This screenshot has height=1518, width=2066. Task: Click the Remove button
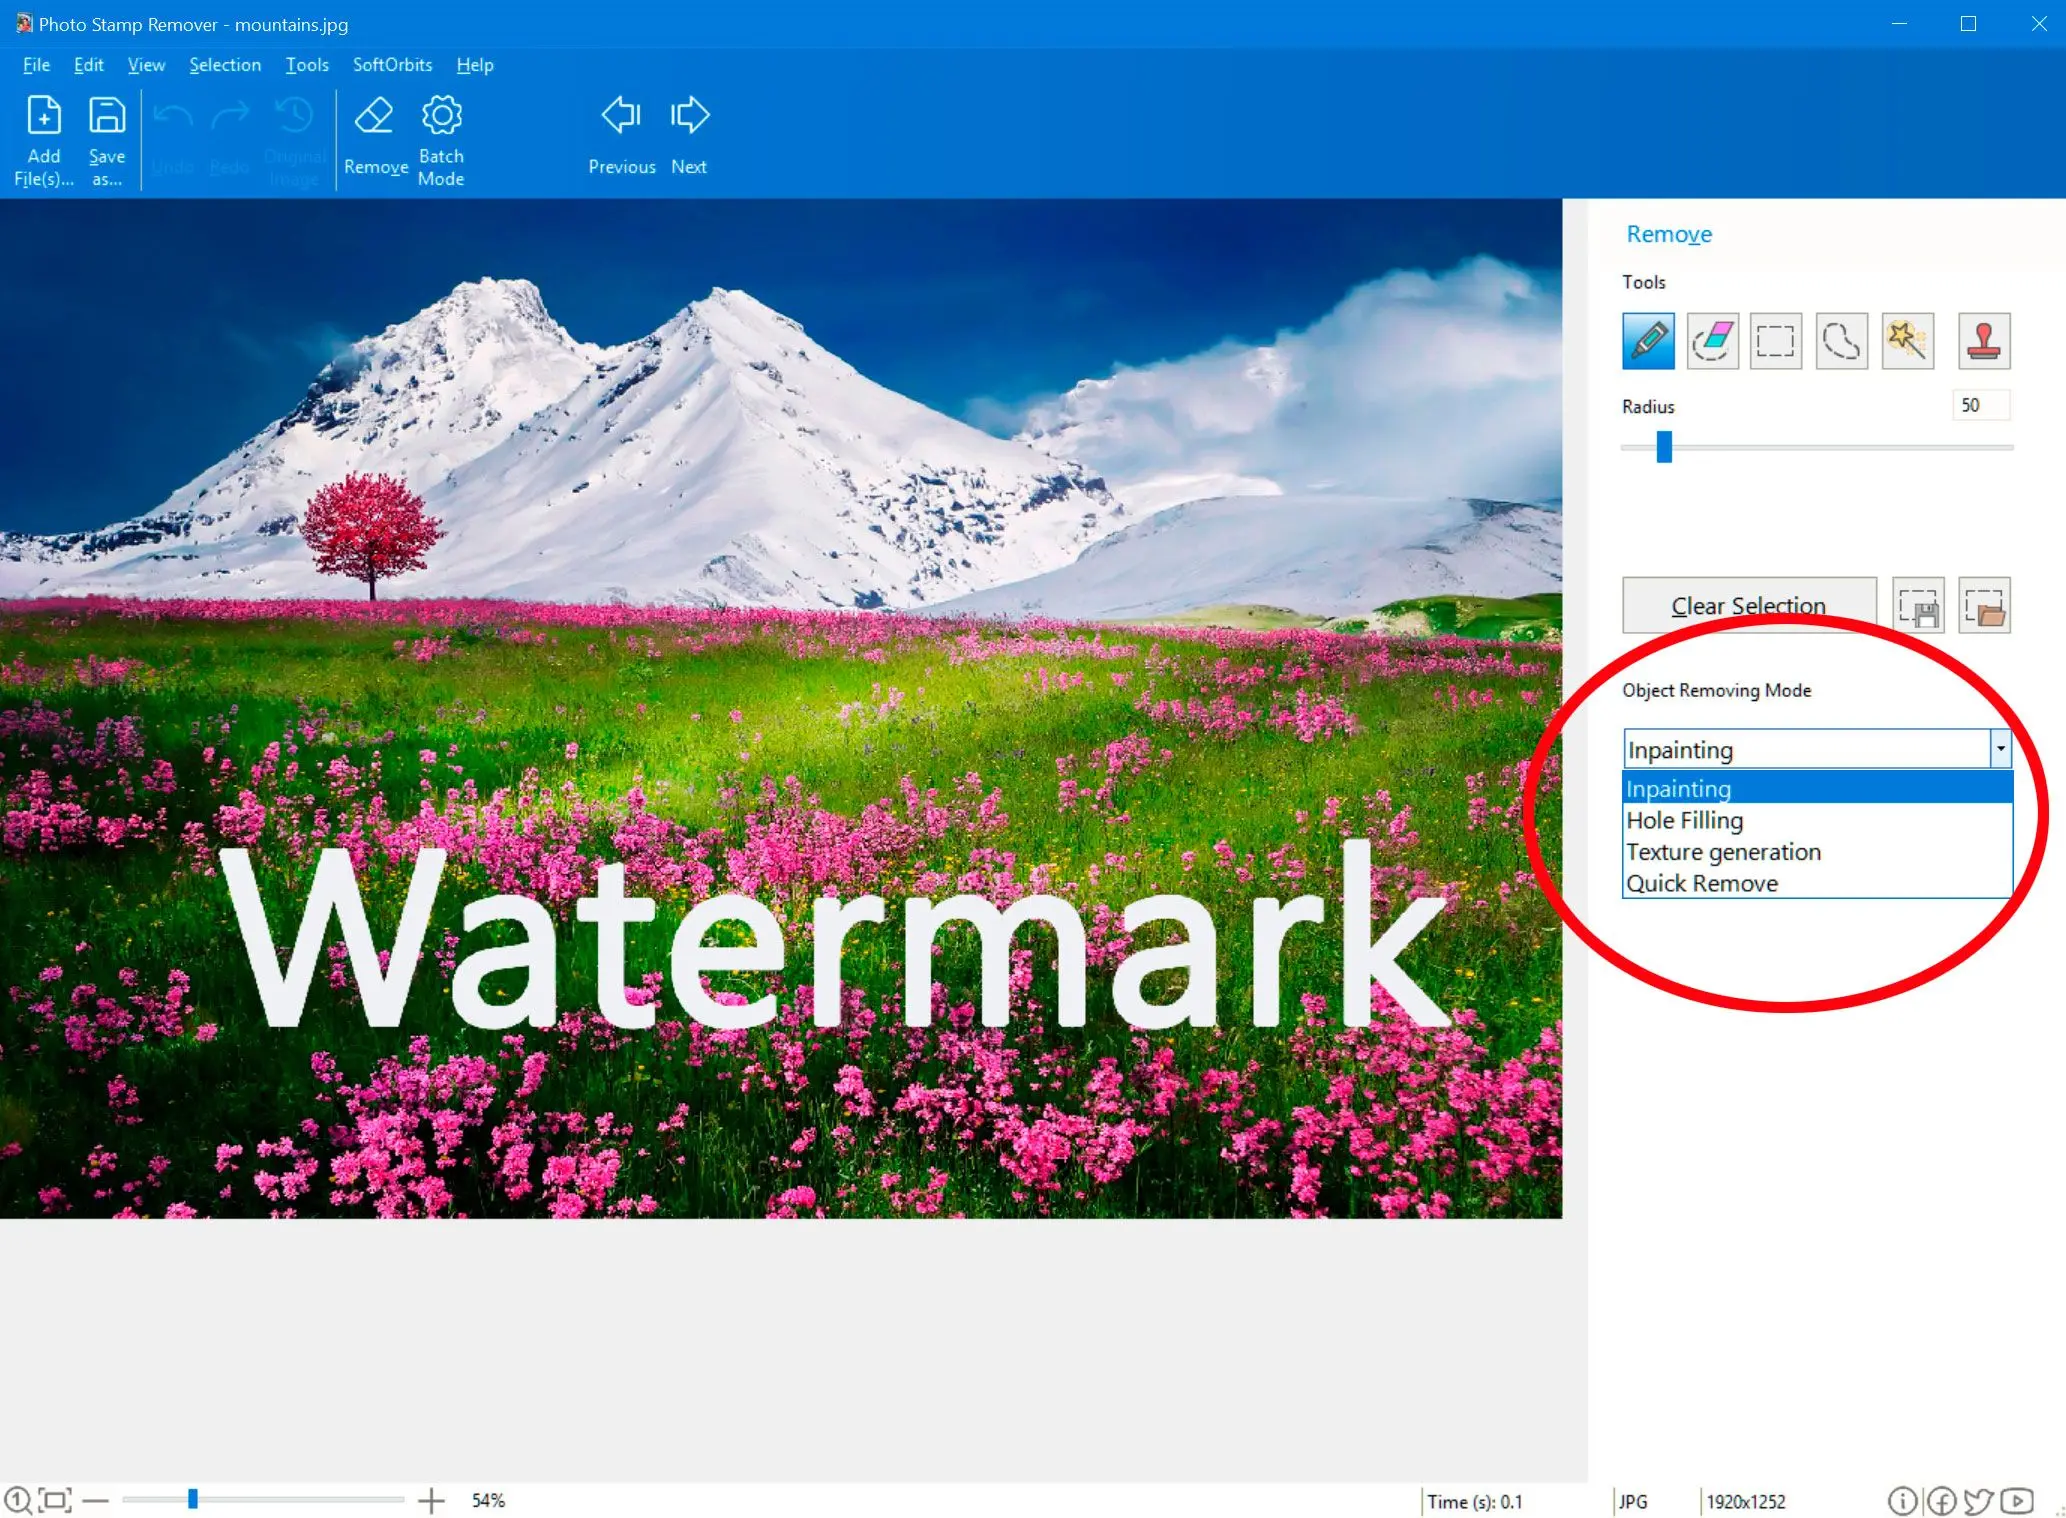click(x=374, y=136)
